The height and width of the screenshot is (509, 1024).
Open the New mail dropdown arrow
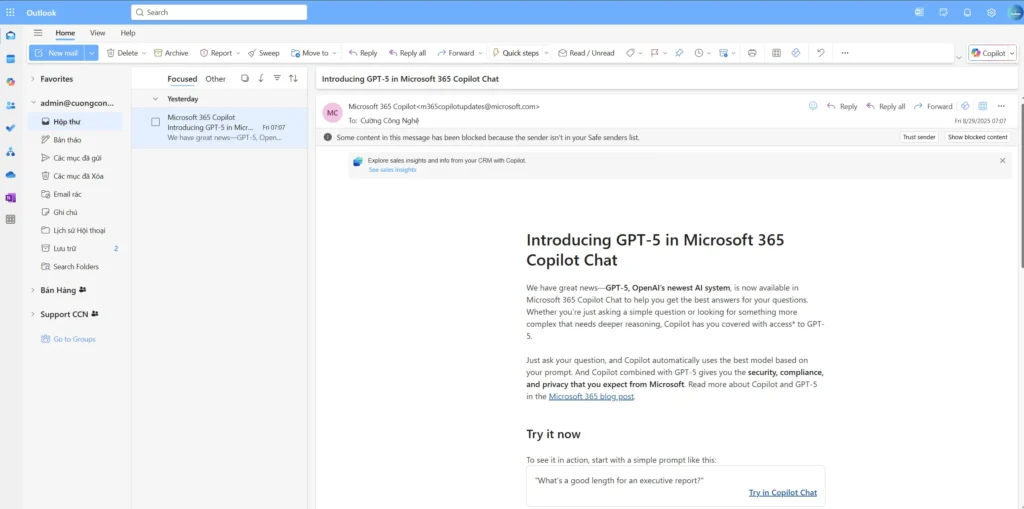(x=91, y=53)
